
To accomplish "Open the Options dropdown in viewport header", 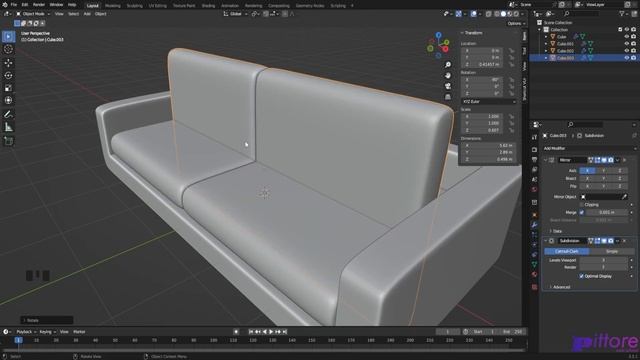I will 516,24.
